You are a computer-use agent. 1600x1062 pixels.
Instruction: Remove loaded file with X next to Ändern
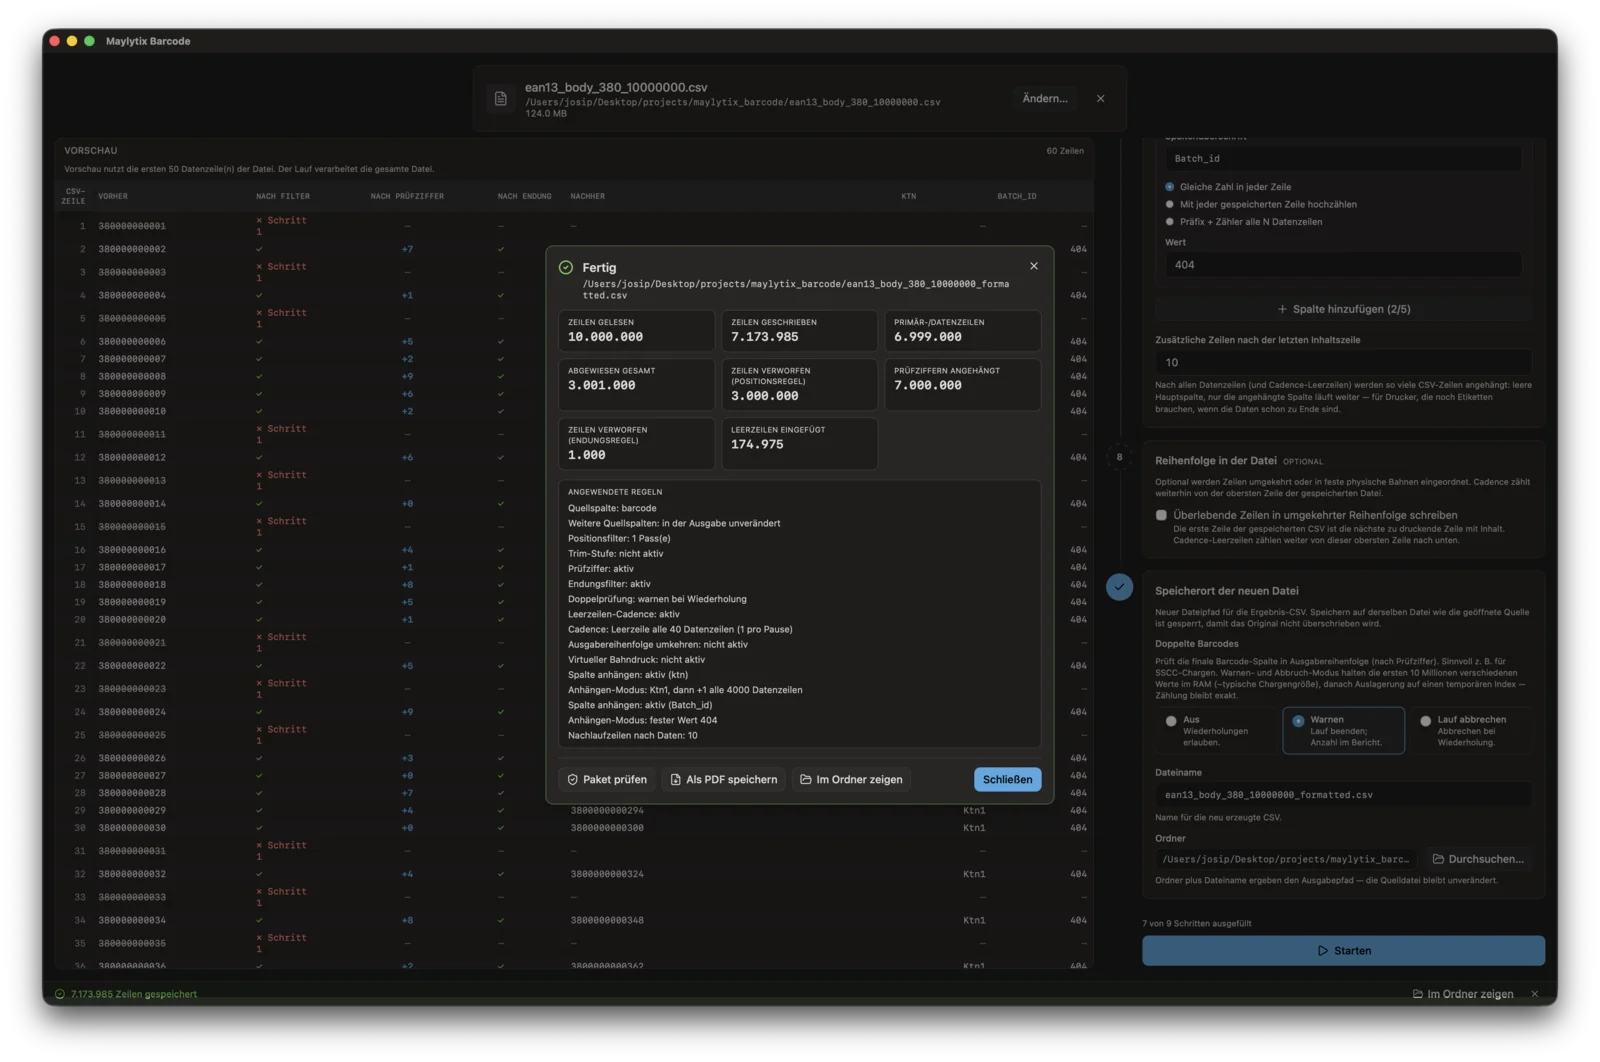1101,98
